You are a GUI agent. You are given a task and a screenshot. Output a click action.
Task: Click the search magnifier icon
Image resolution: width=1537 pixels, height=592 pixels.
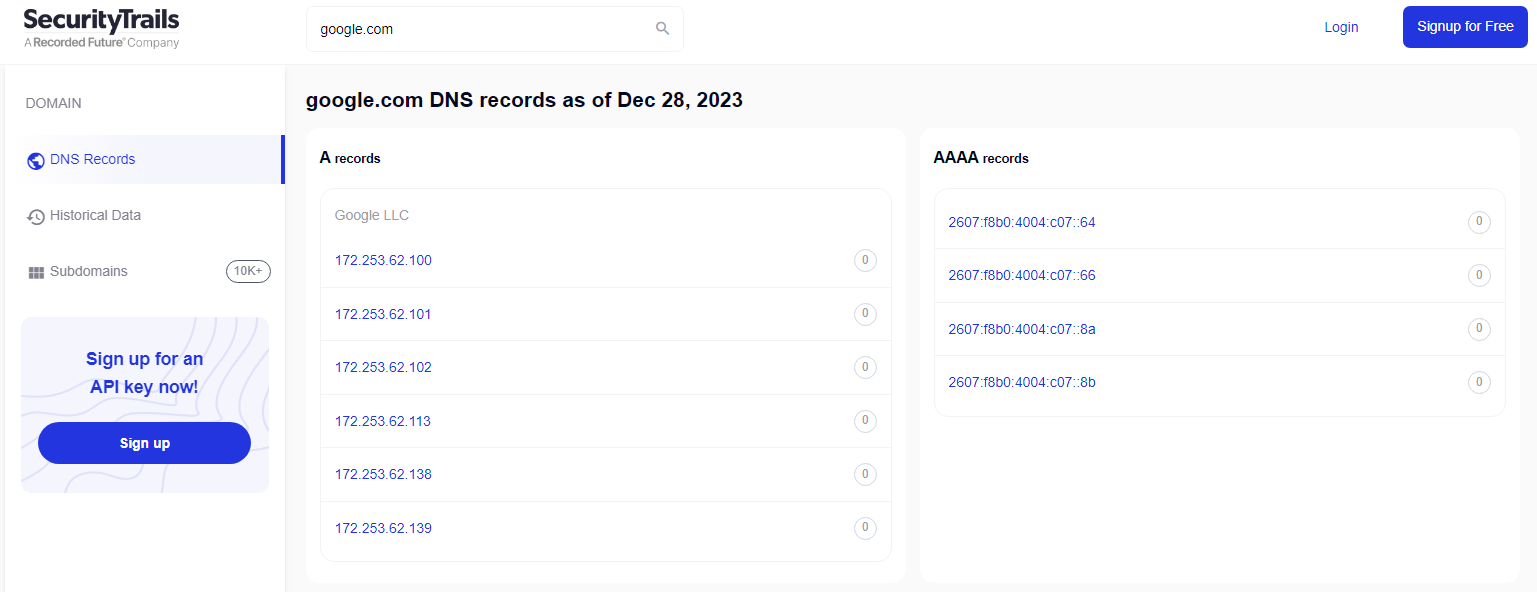(x=662, y=28)
